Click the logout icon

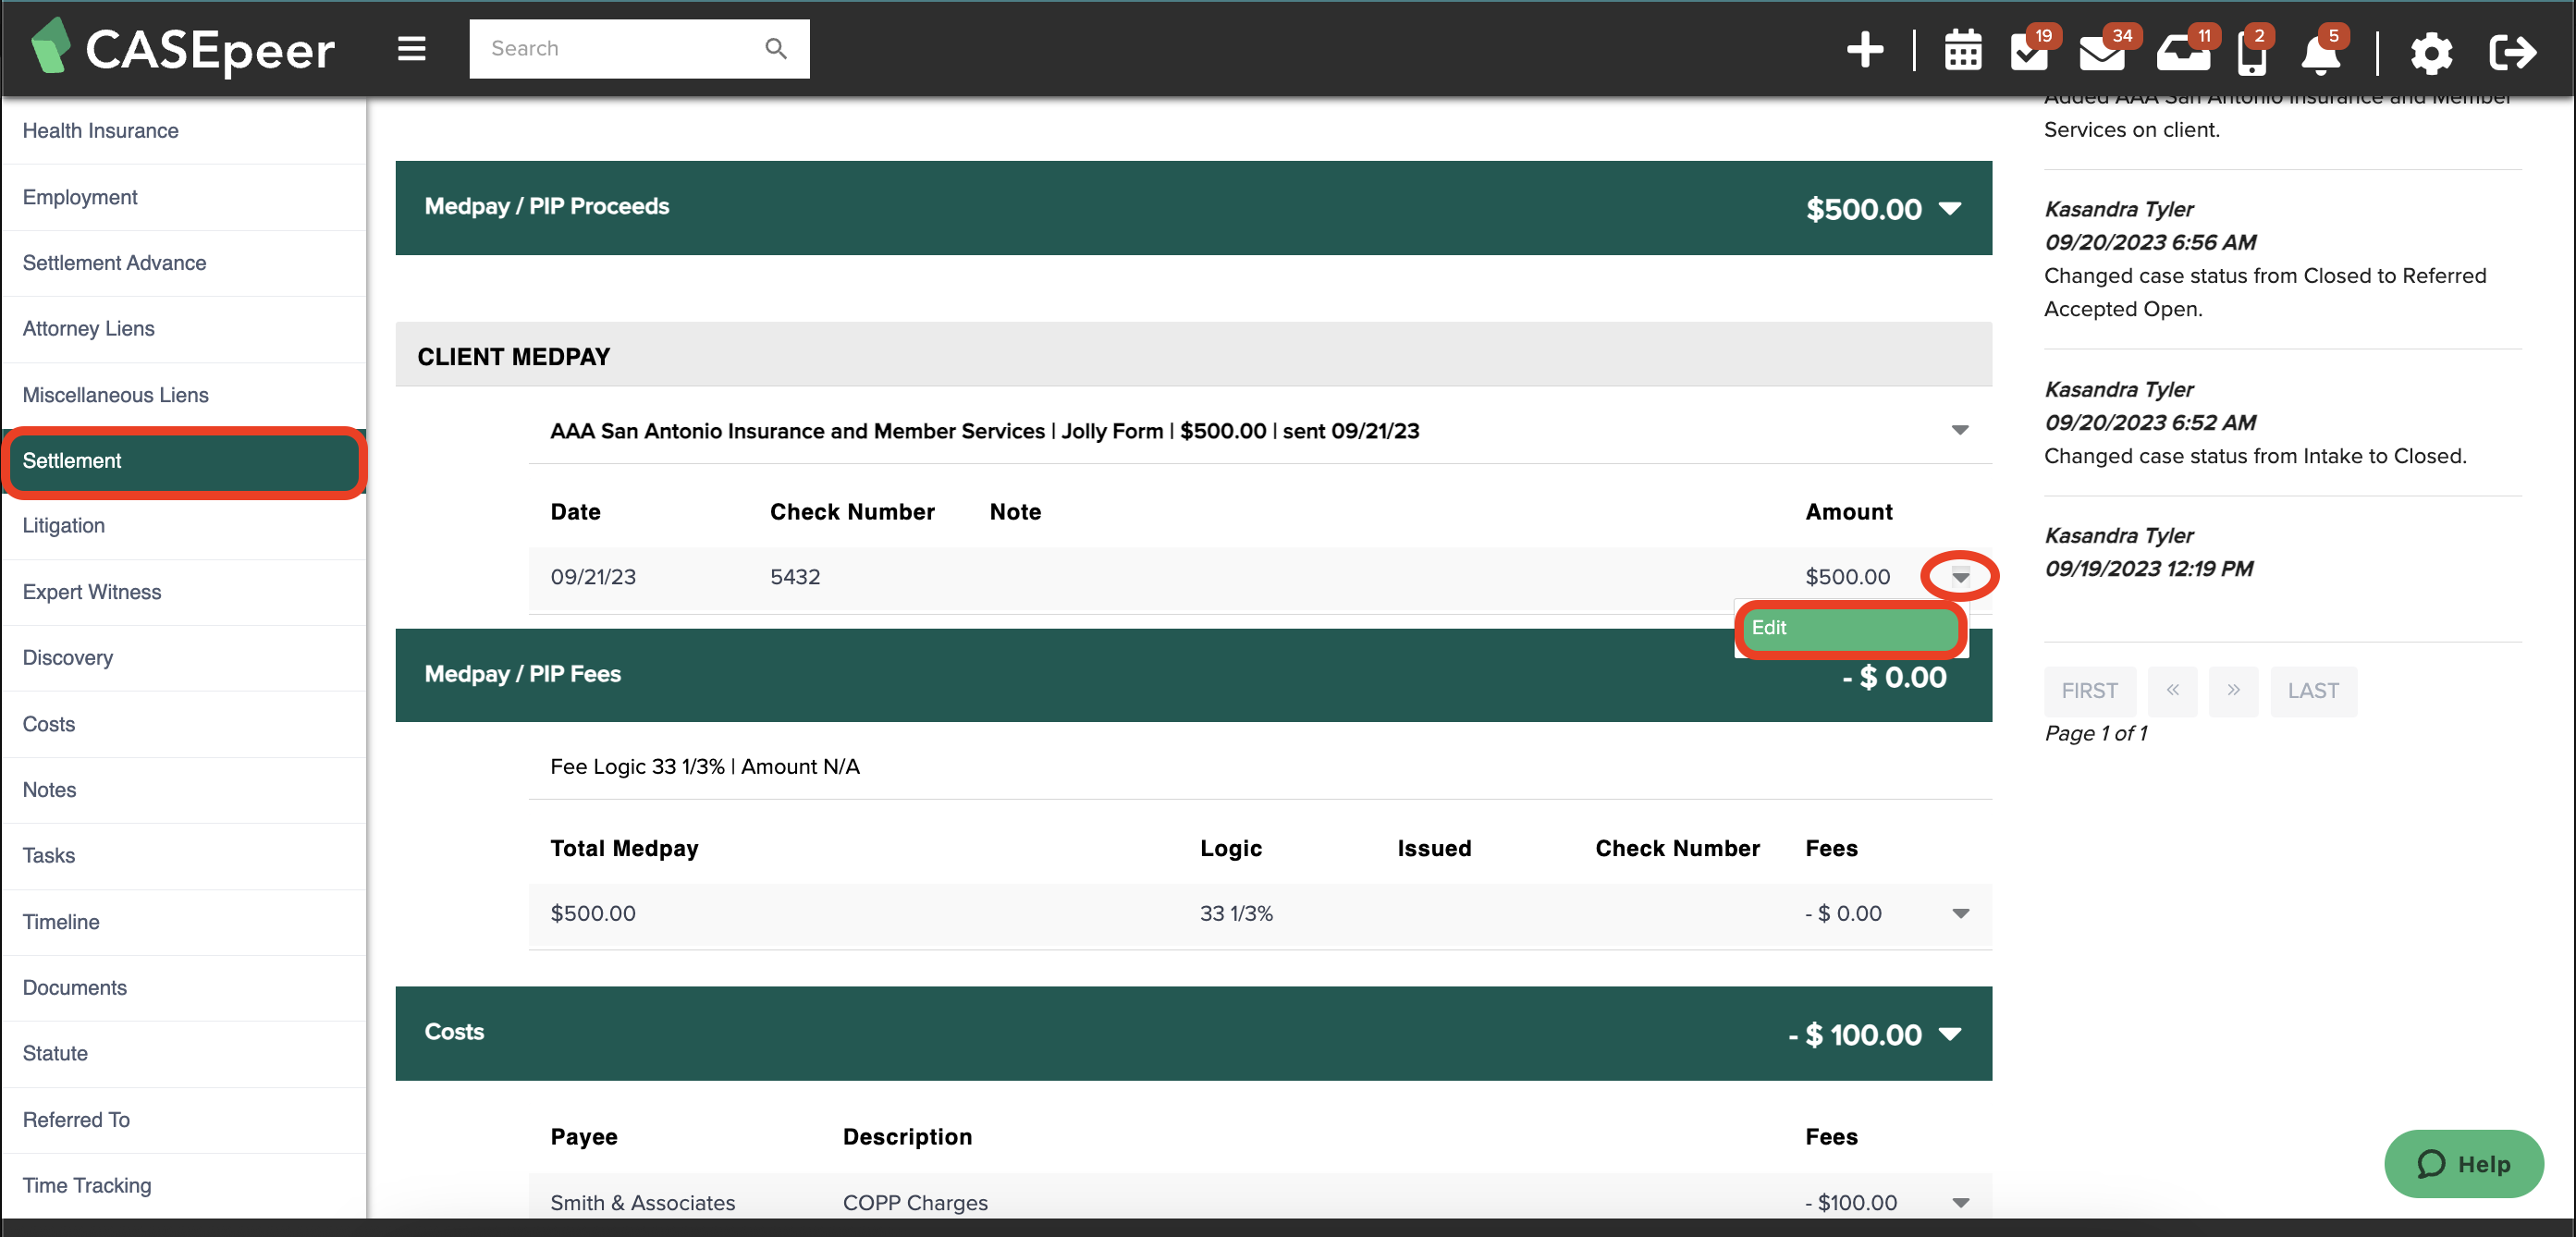point(2511,51)
